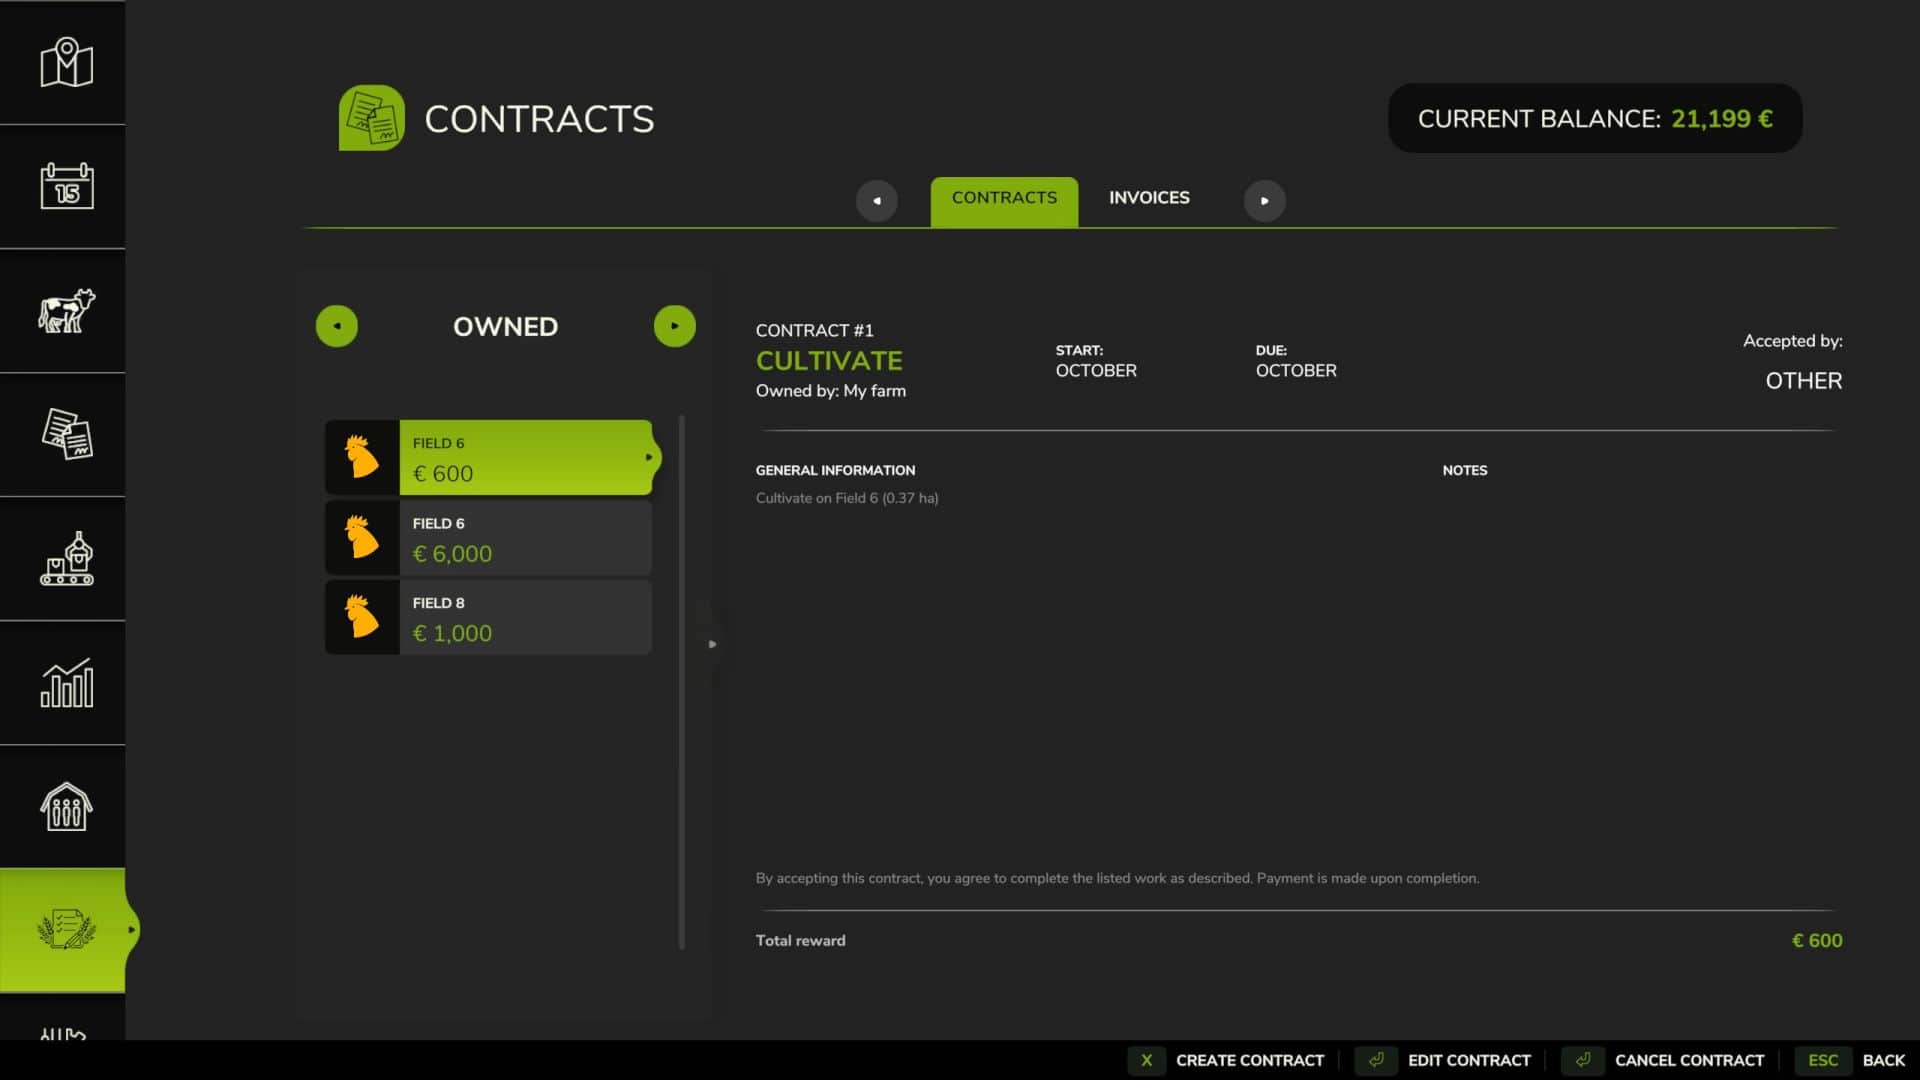Click the active contracts wheat icon
Viewport: 1920px width, 1080px height.
63,928
